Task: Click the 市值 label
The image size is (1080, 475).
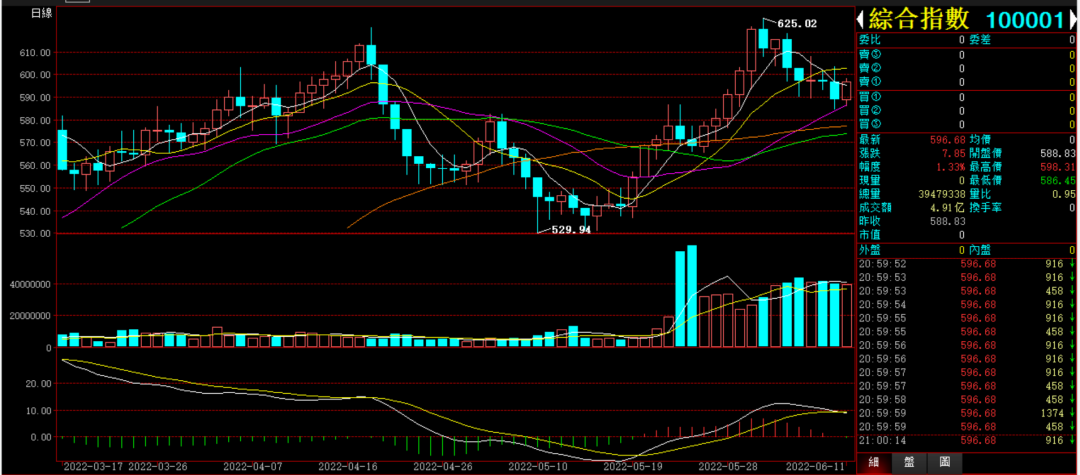Action: click(869, 235)
